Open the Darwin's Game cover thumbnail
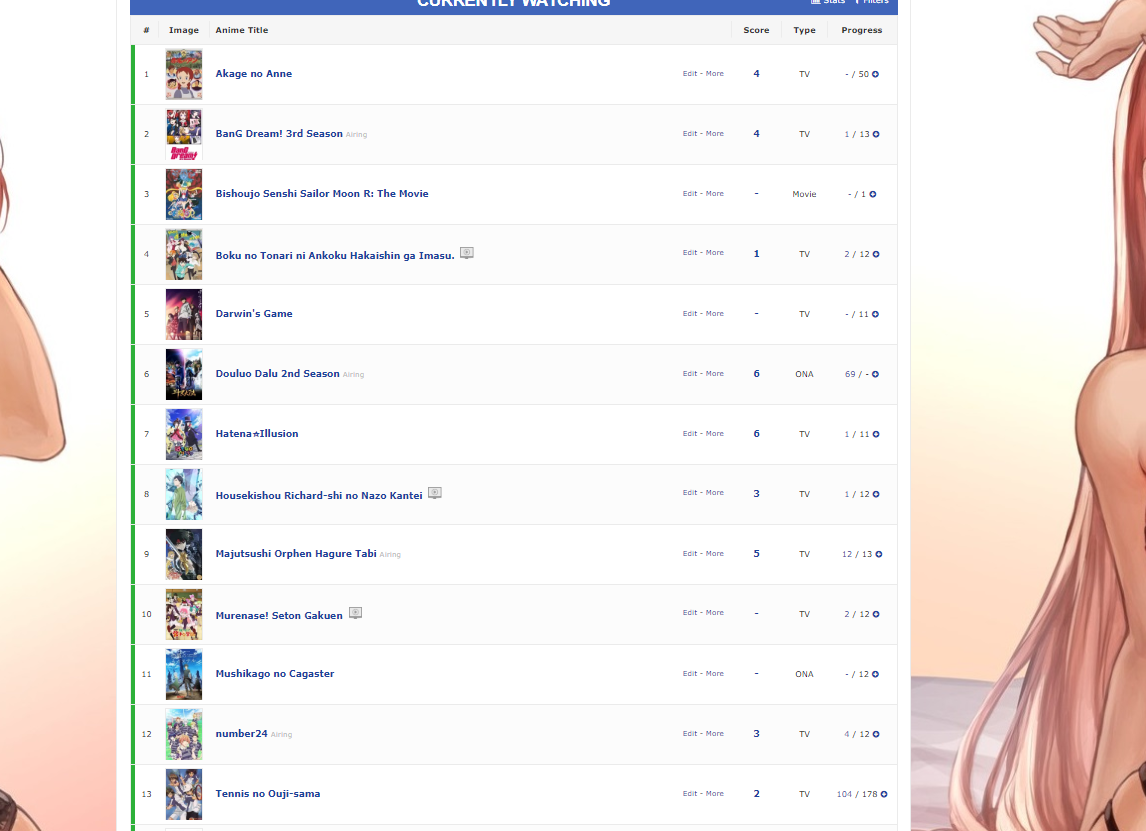 click(183, 314)
